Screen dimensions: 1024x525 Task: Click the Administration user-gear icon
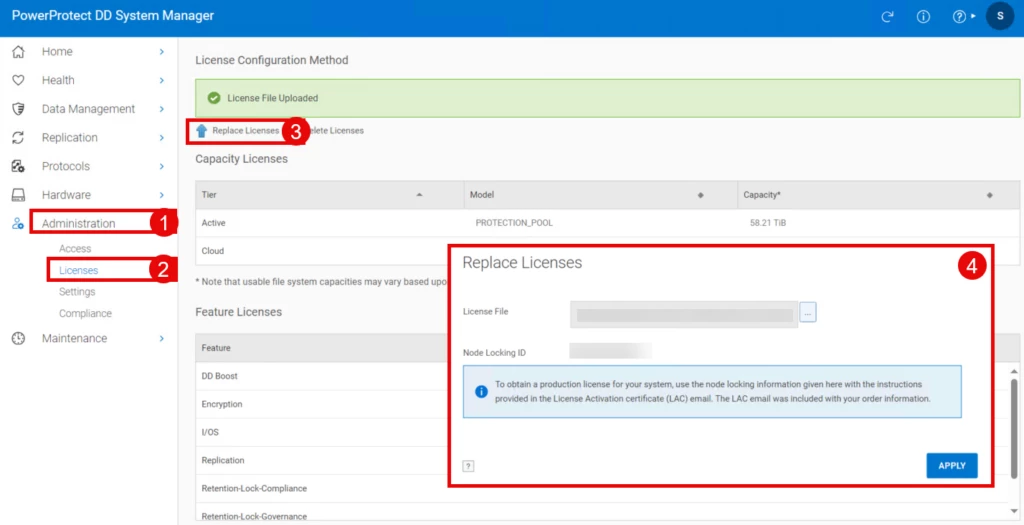coord(18,223)
